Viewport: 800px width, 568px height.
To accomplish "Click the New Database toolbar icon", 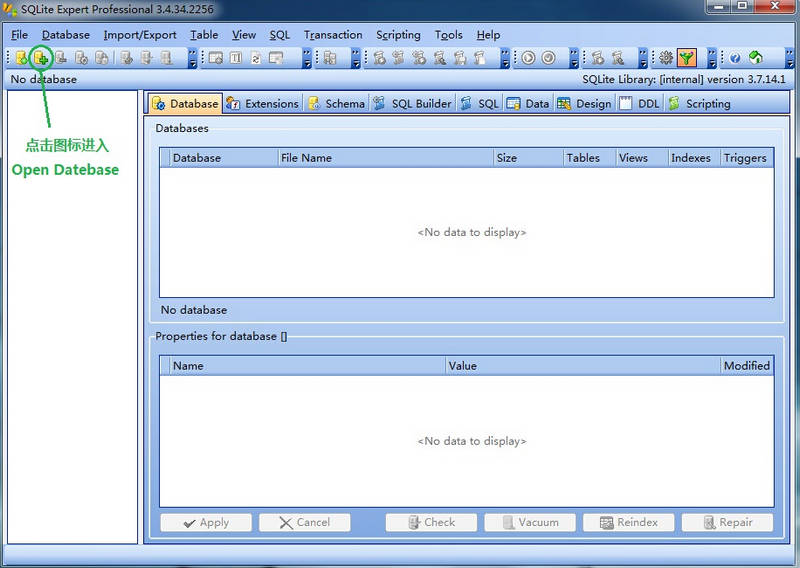I will tap(22, 58).
